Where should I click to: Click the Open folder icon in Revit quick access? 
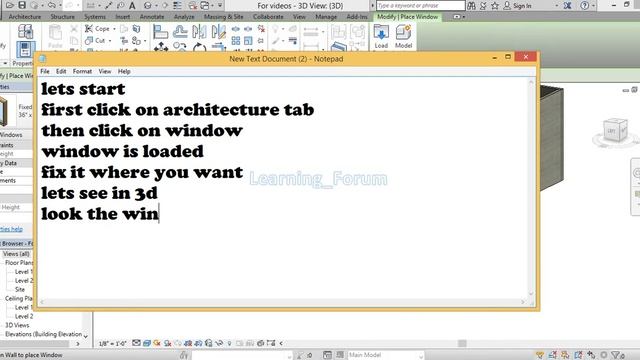pos(9,5)
